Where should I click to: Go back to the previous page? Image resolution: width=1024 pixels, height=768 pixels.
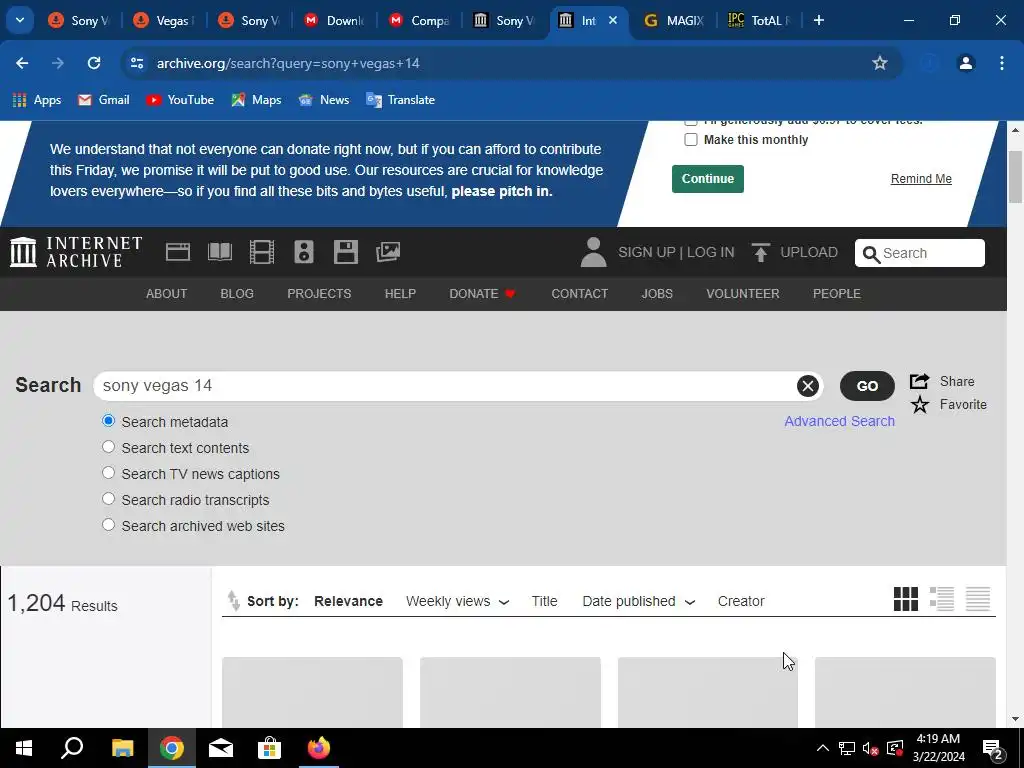pyautogui.click(x=22, y=63)
